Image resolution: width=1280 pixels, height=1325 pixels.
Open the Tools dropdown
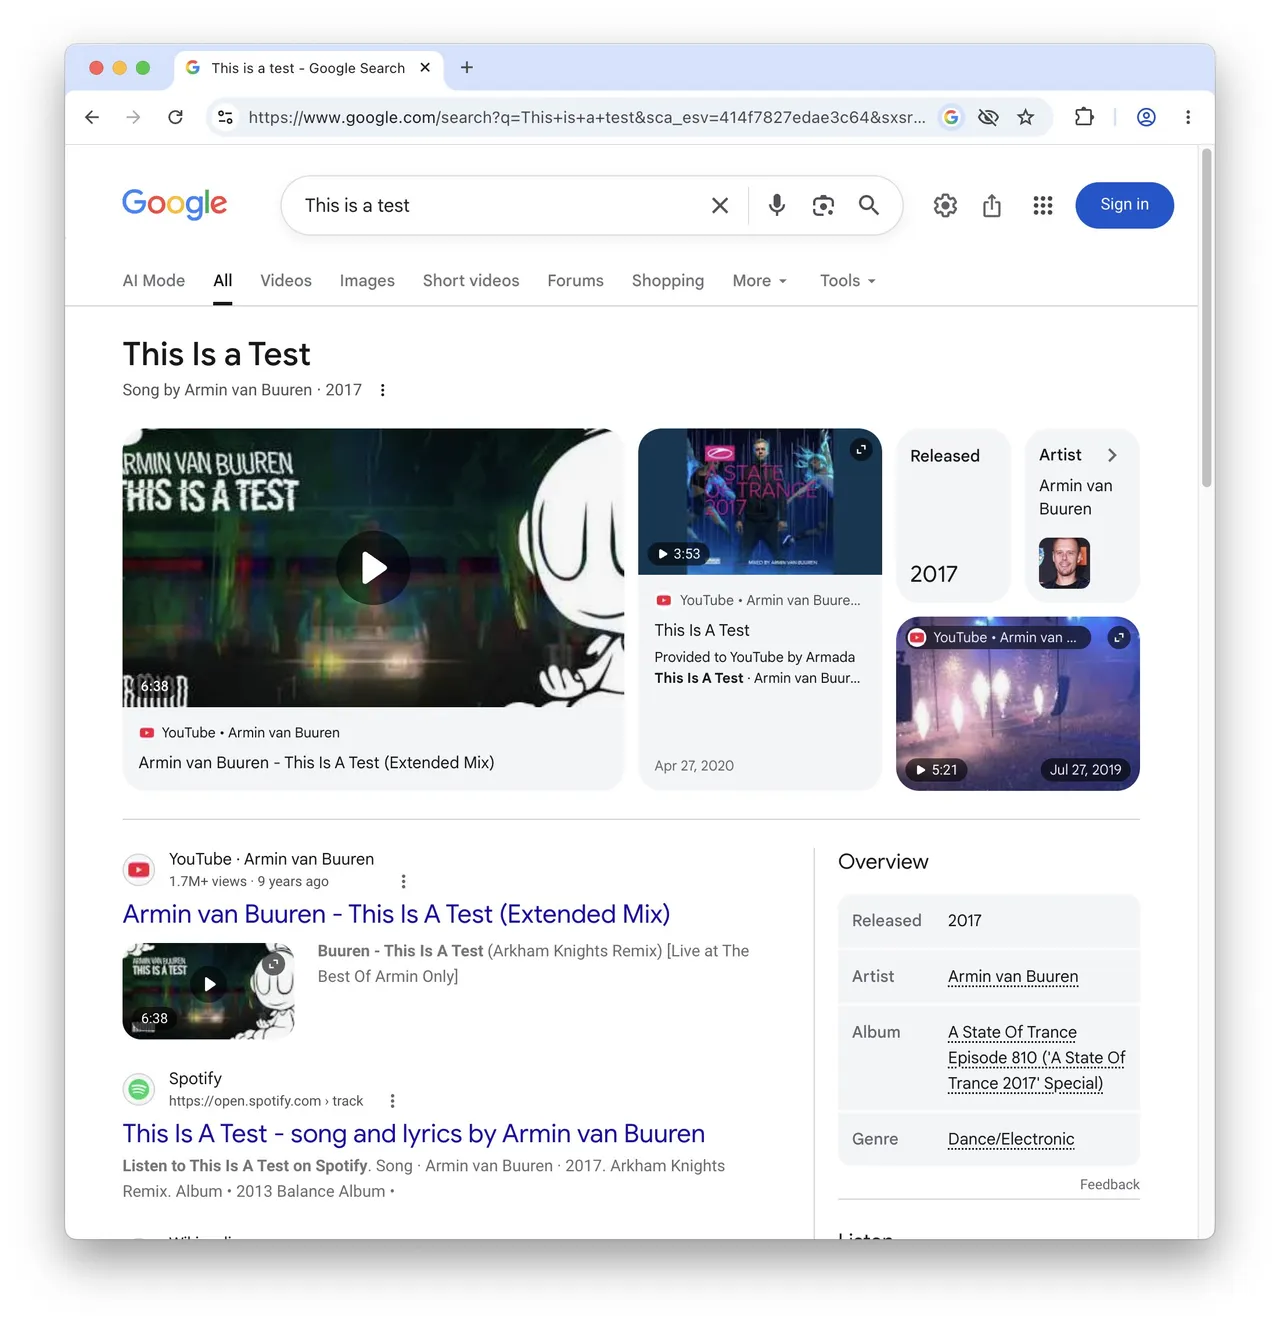point(848,281)
